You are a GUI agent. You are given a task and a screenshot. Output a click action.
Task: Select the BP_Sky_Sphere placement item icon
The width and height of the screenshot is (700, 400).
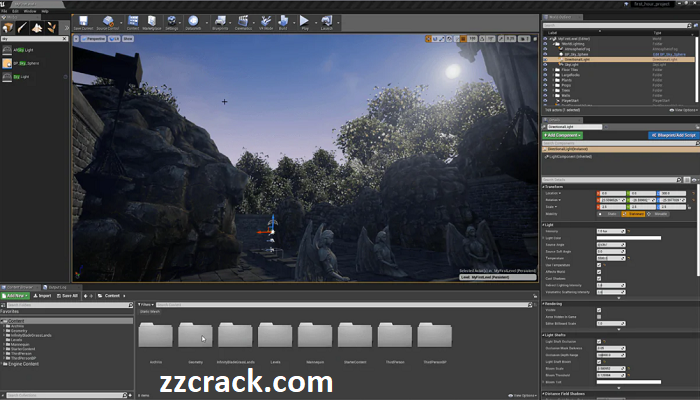pos(7,63)
